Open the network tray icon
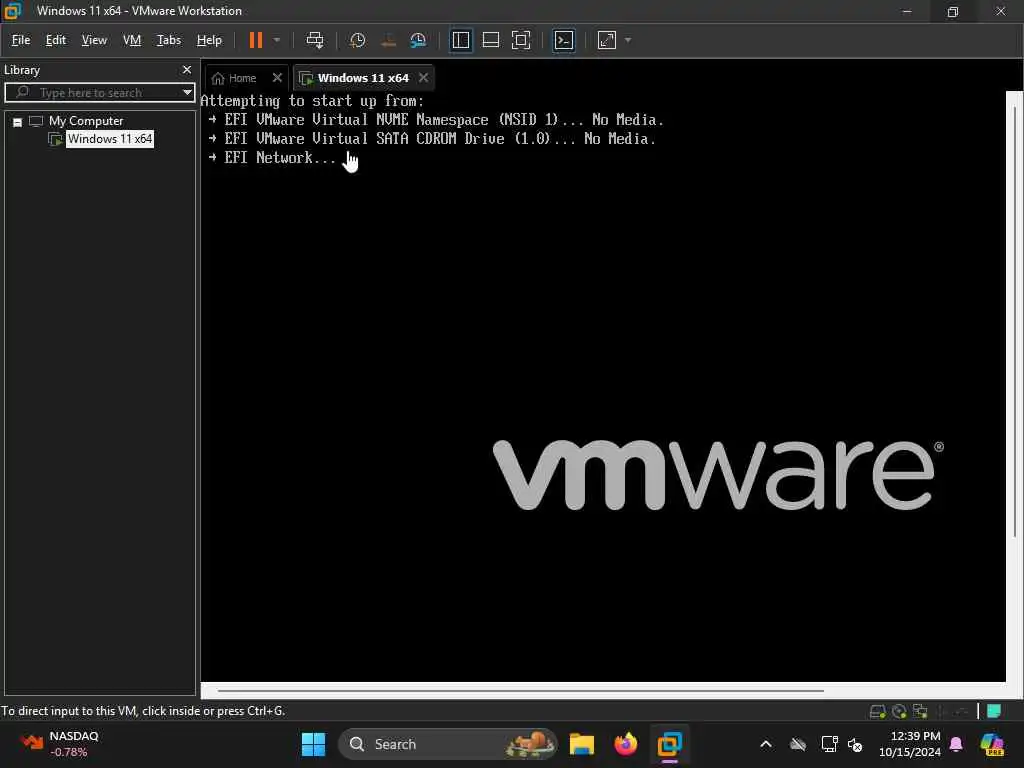This screenshot has width=1024, height=768. 829,744
